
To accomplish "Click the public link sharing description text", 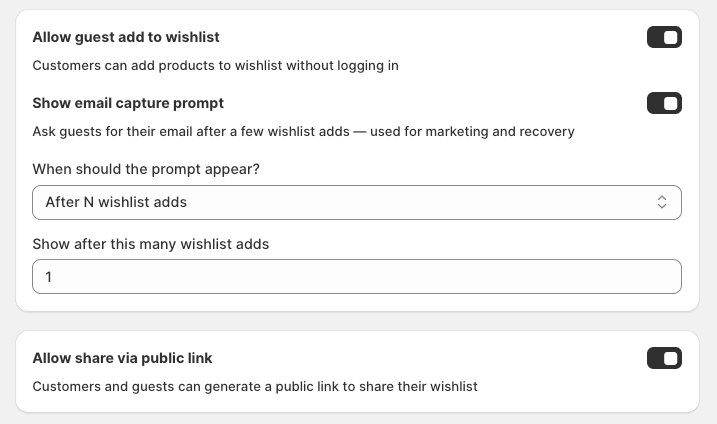I will click(x=255, y=386).
